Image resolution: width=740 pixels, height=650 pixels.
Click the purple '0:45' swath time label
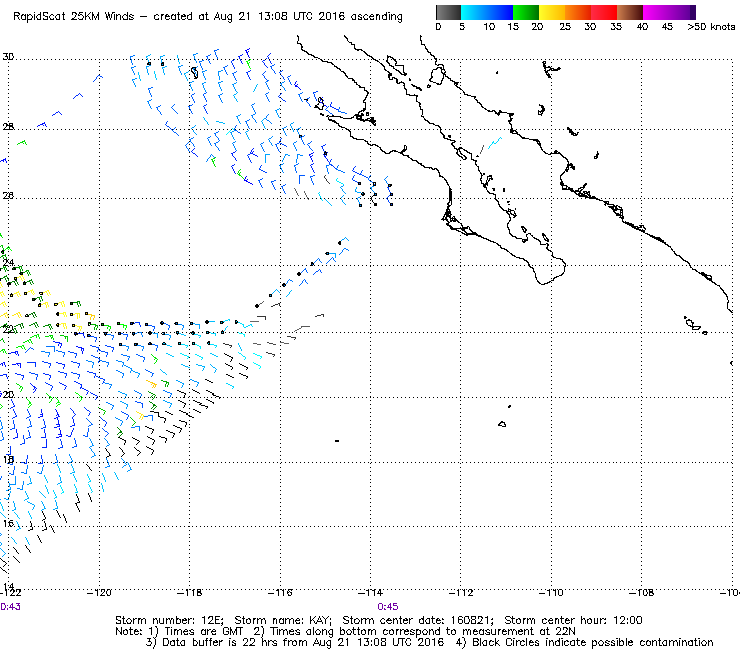click(387, 607)
